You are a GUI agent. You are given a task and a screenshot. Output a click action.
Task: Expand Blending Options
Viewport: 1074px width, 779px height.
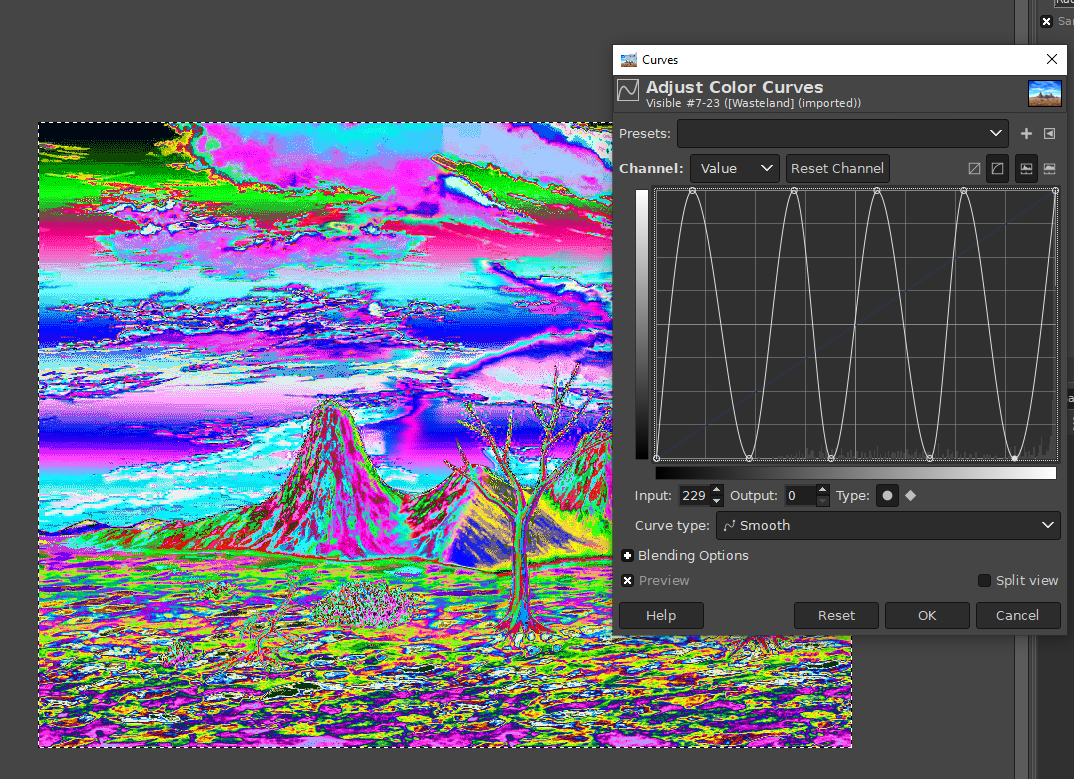[627, 556]
